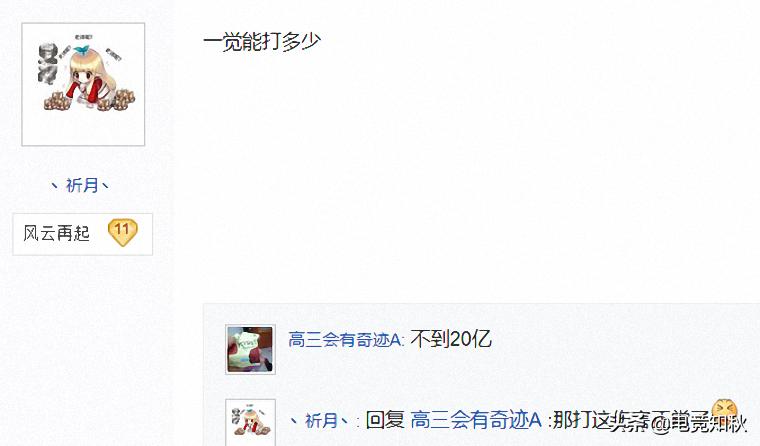Screen dimensions: 760x446
Task: Click the word 回复 in the second comment
Action: 385,420
